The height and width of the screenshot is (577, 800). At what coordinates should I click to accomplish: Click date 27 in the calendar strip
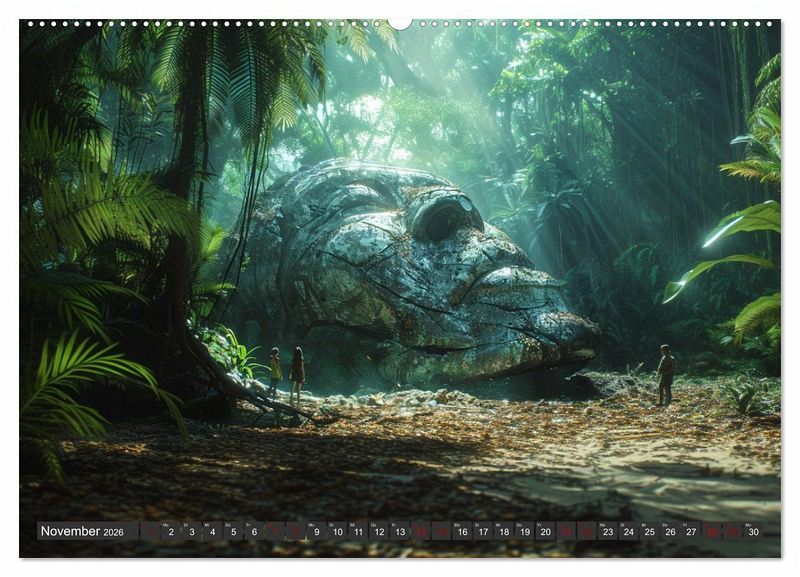pyautogui.click(x=691, y=532)
